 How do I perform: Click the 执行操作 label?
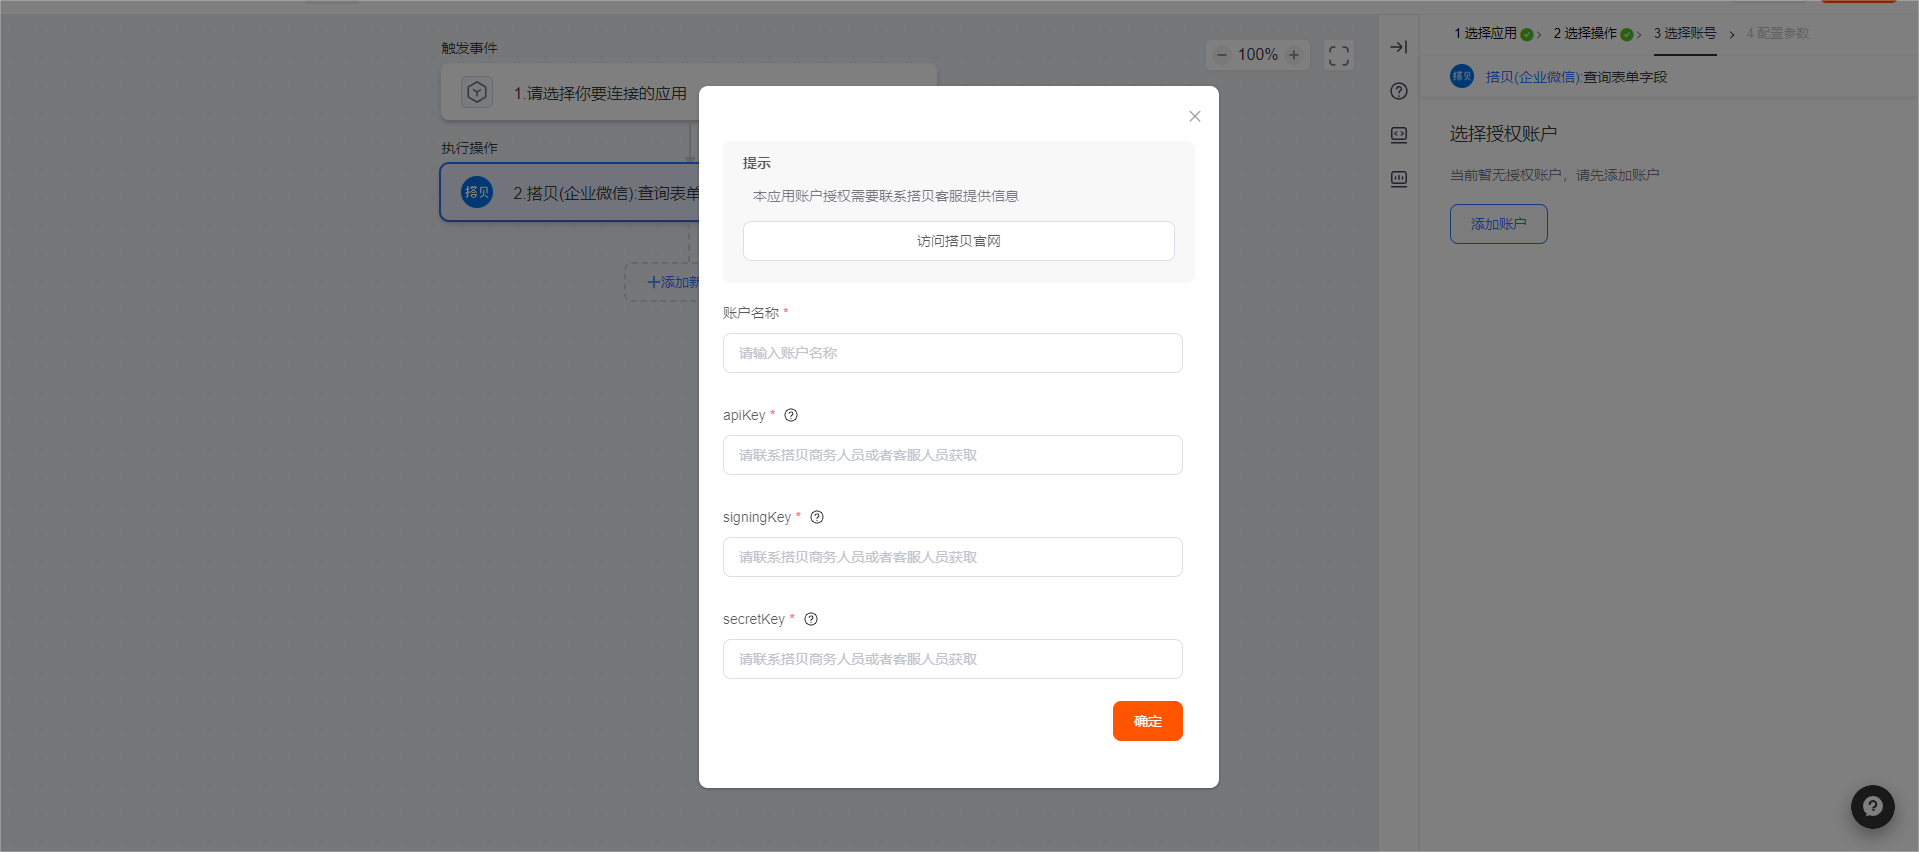click(469, 148)
